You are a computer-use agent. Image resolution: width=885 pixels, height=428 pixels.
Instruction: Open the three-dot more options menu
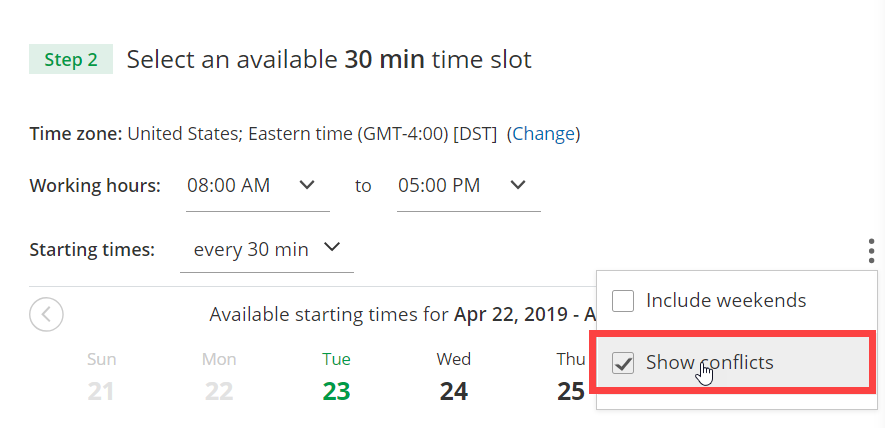tap(871, 250)
